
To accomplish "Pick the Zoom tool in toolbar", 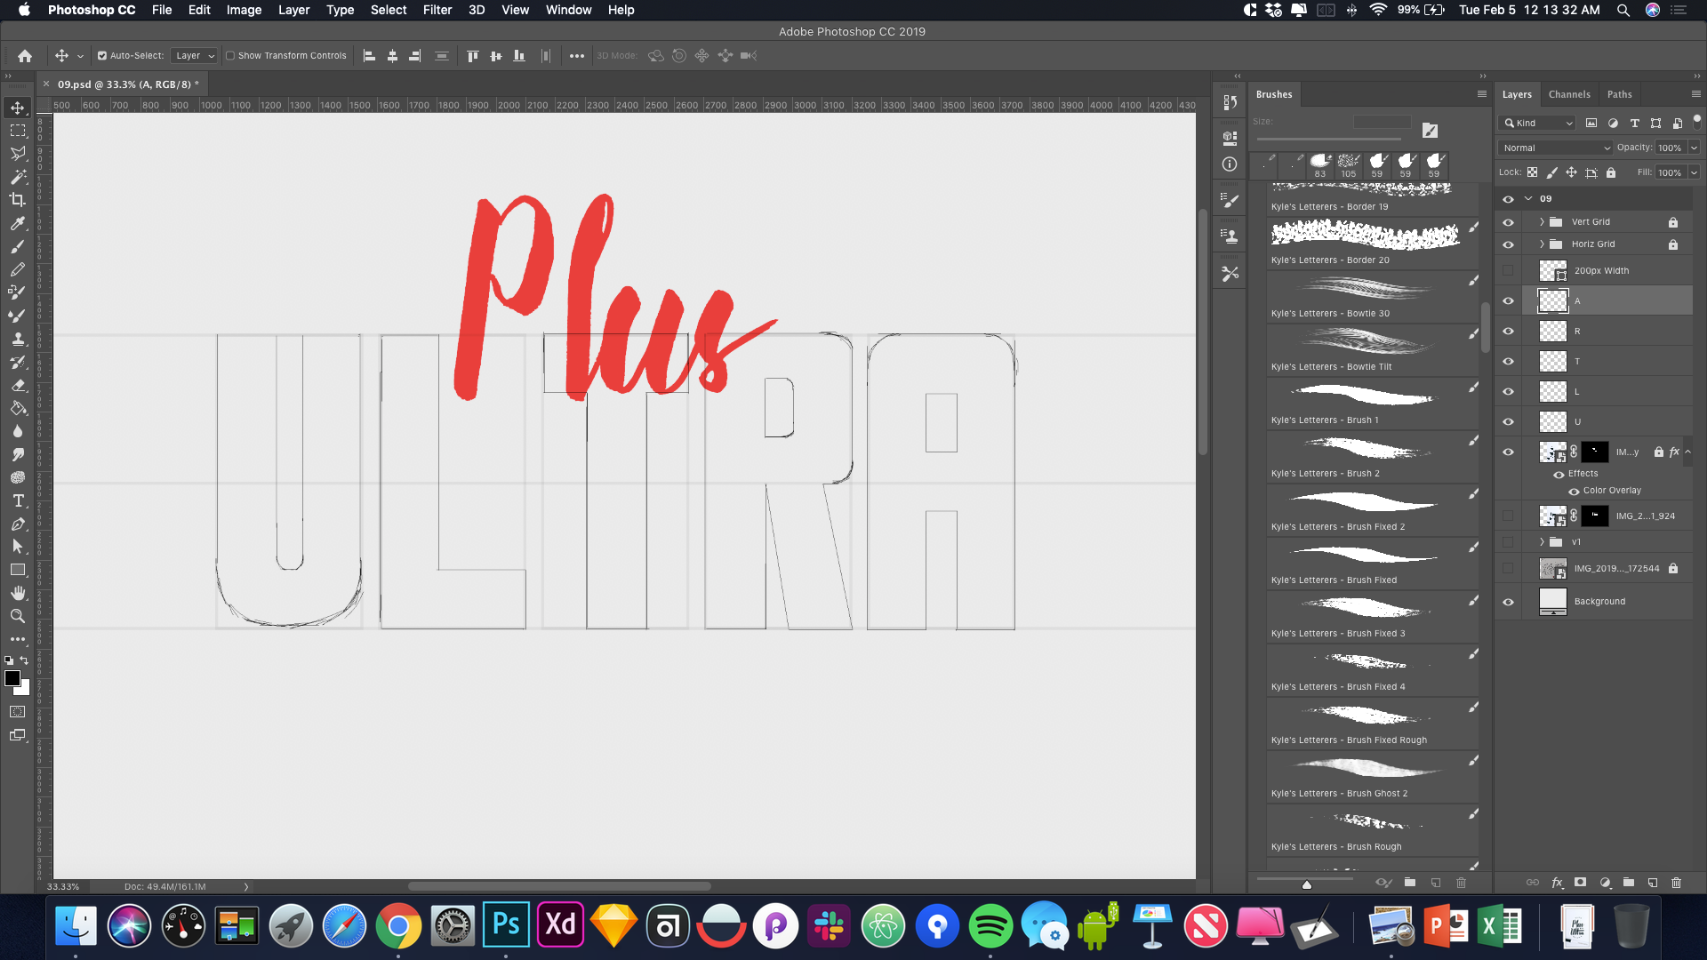I will [x=18, y=616].
